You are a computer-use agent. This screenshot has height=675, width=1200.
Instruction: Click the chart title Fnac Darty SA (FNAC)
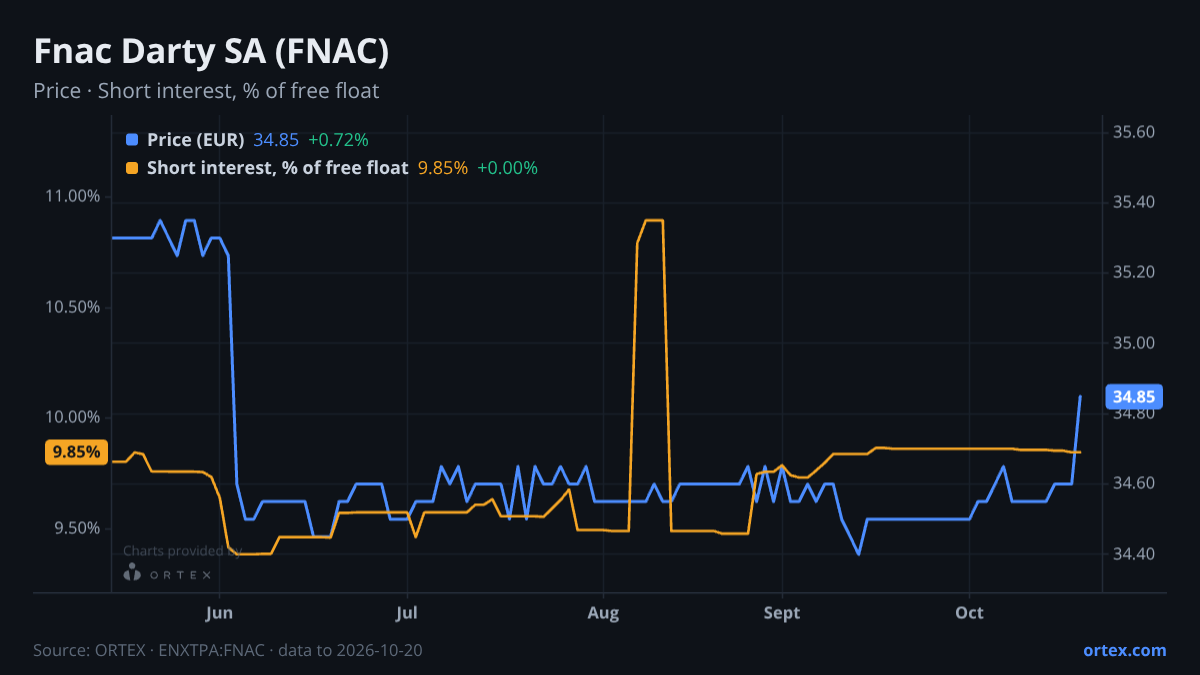pyautogui.click(x=211, y=52)
